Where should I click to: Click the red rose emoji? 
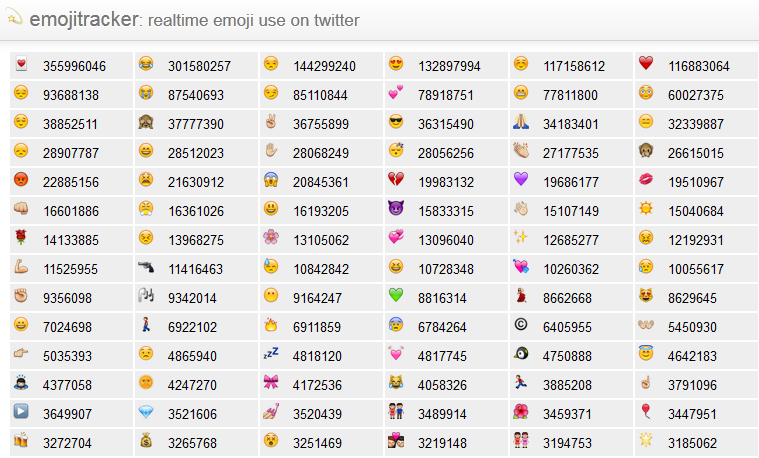[x=21, y=239]
